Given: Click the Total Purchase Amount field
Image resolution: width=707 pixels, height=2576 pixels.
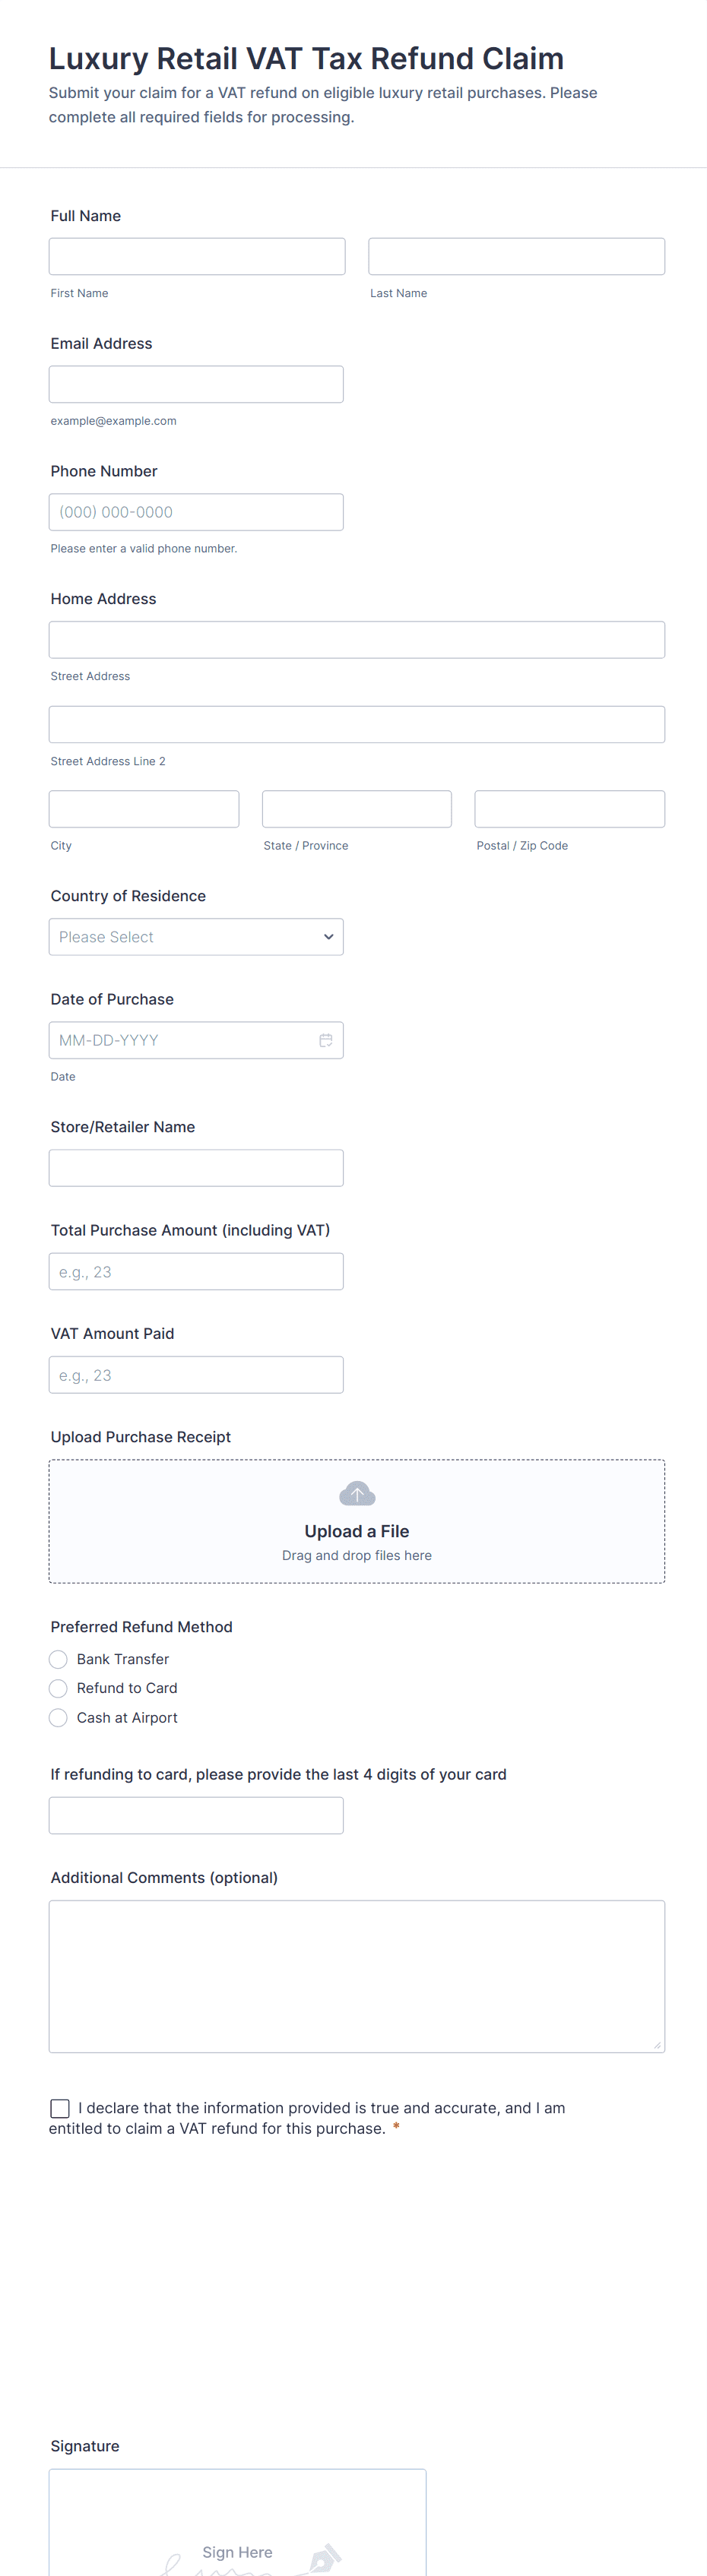Looking at the screenshot, I should (196, 1272).
